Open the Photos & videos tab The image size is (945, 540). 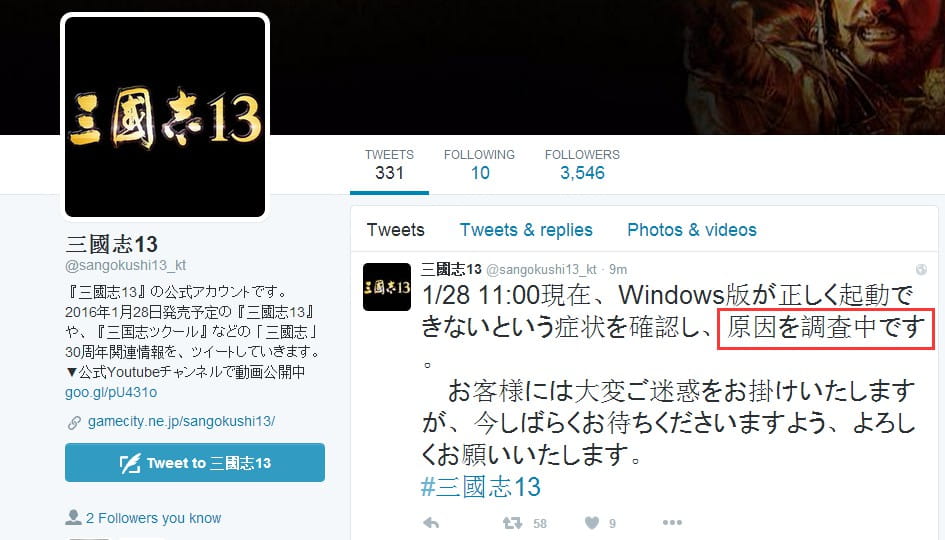point(692,230)
